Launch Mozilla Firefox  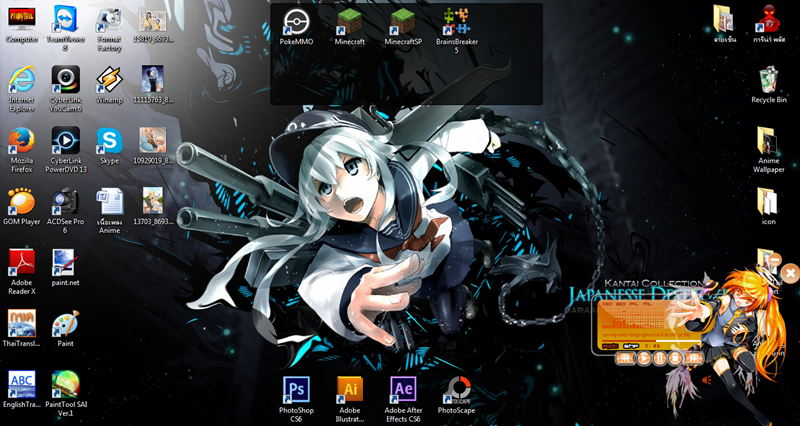[22, 150]
